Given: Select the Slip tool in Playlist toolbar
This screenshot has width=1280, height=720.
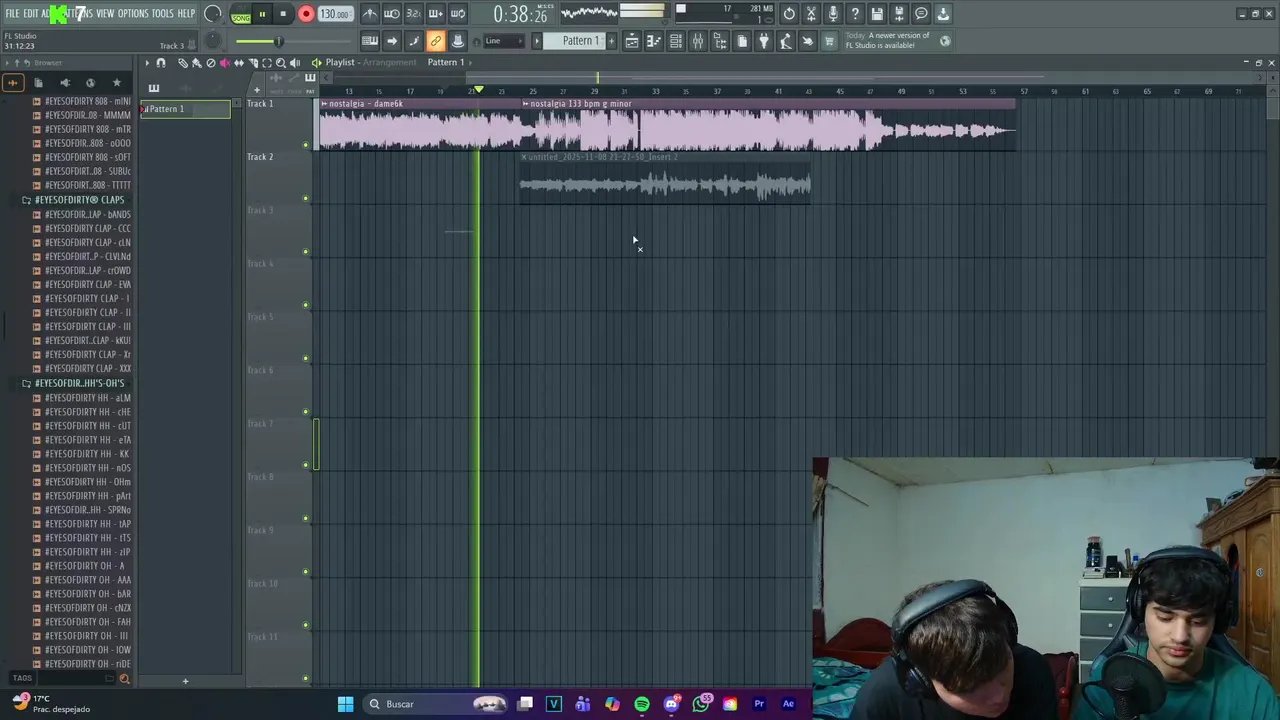Looking at the screenshot, I should pyautogui.click(x=238, y=63).
